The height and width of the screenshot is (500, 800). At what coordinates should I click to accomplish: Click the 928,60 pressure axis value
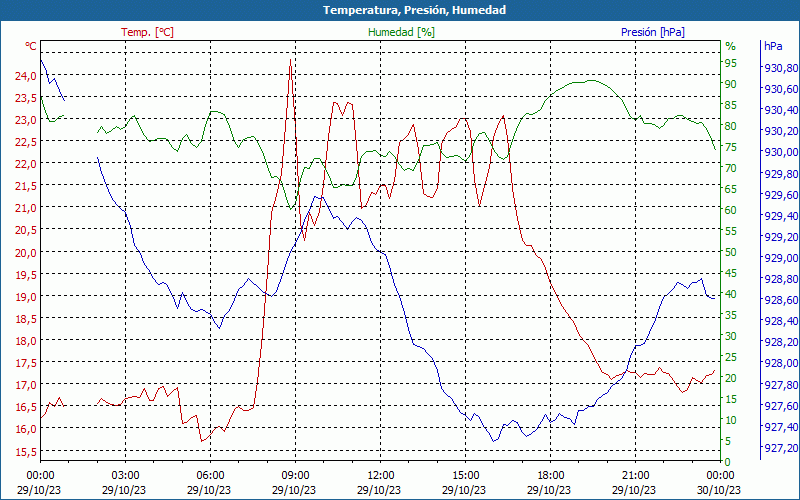click(x=781, y=300)
